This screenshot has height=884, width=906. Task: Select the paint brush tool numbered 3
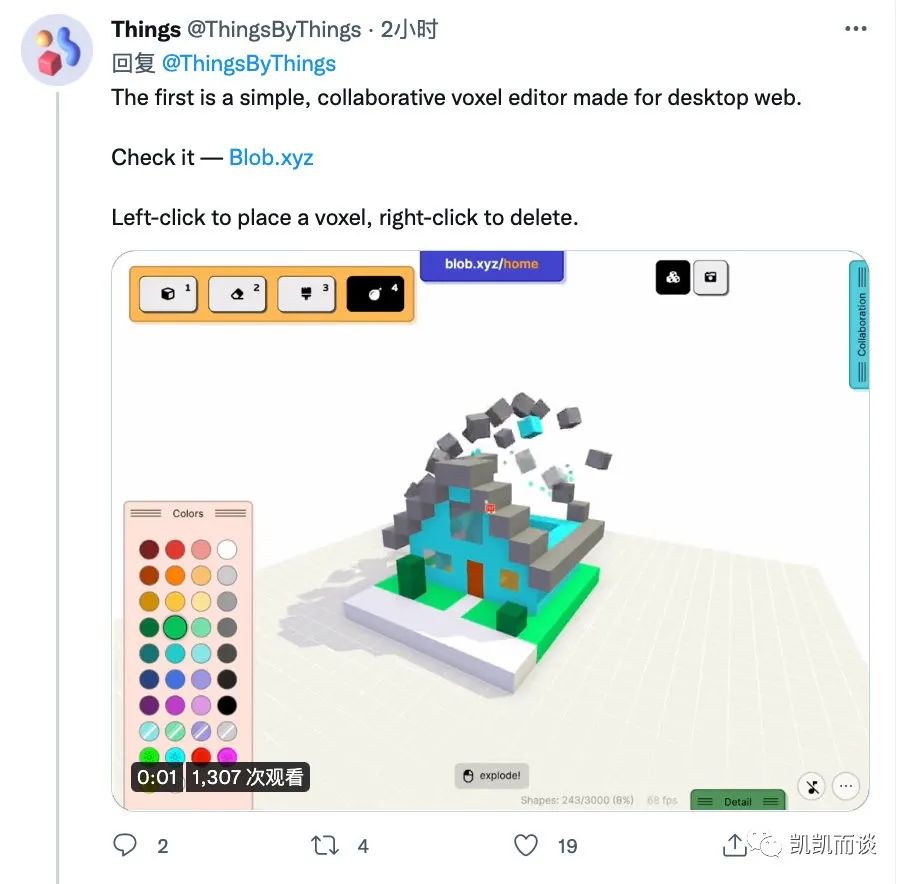tap(306, 294)
